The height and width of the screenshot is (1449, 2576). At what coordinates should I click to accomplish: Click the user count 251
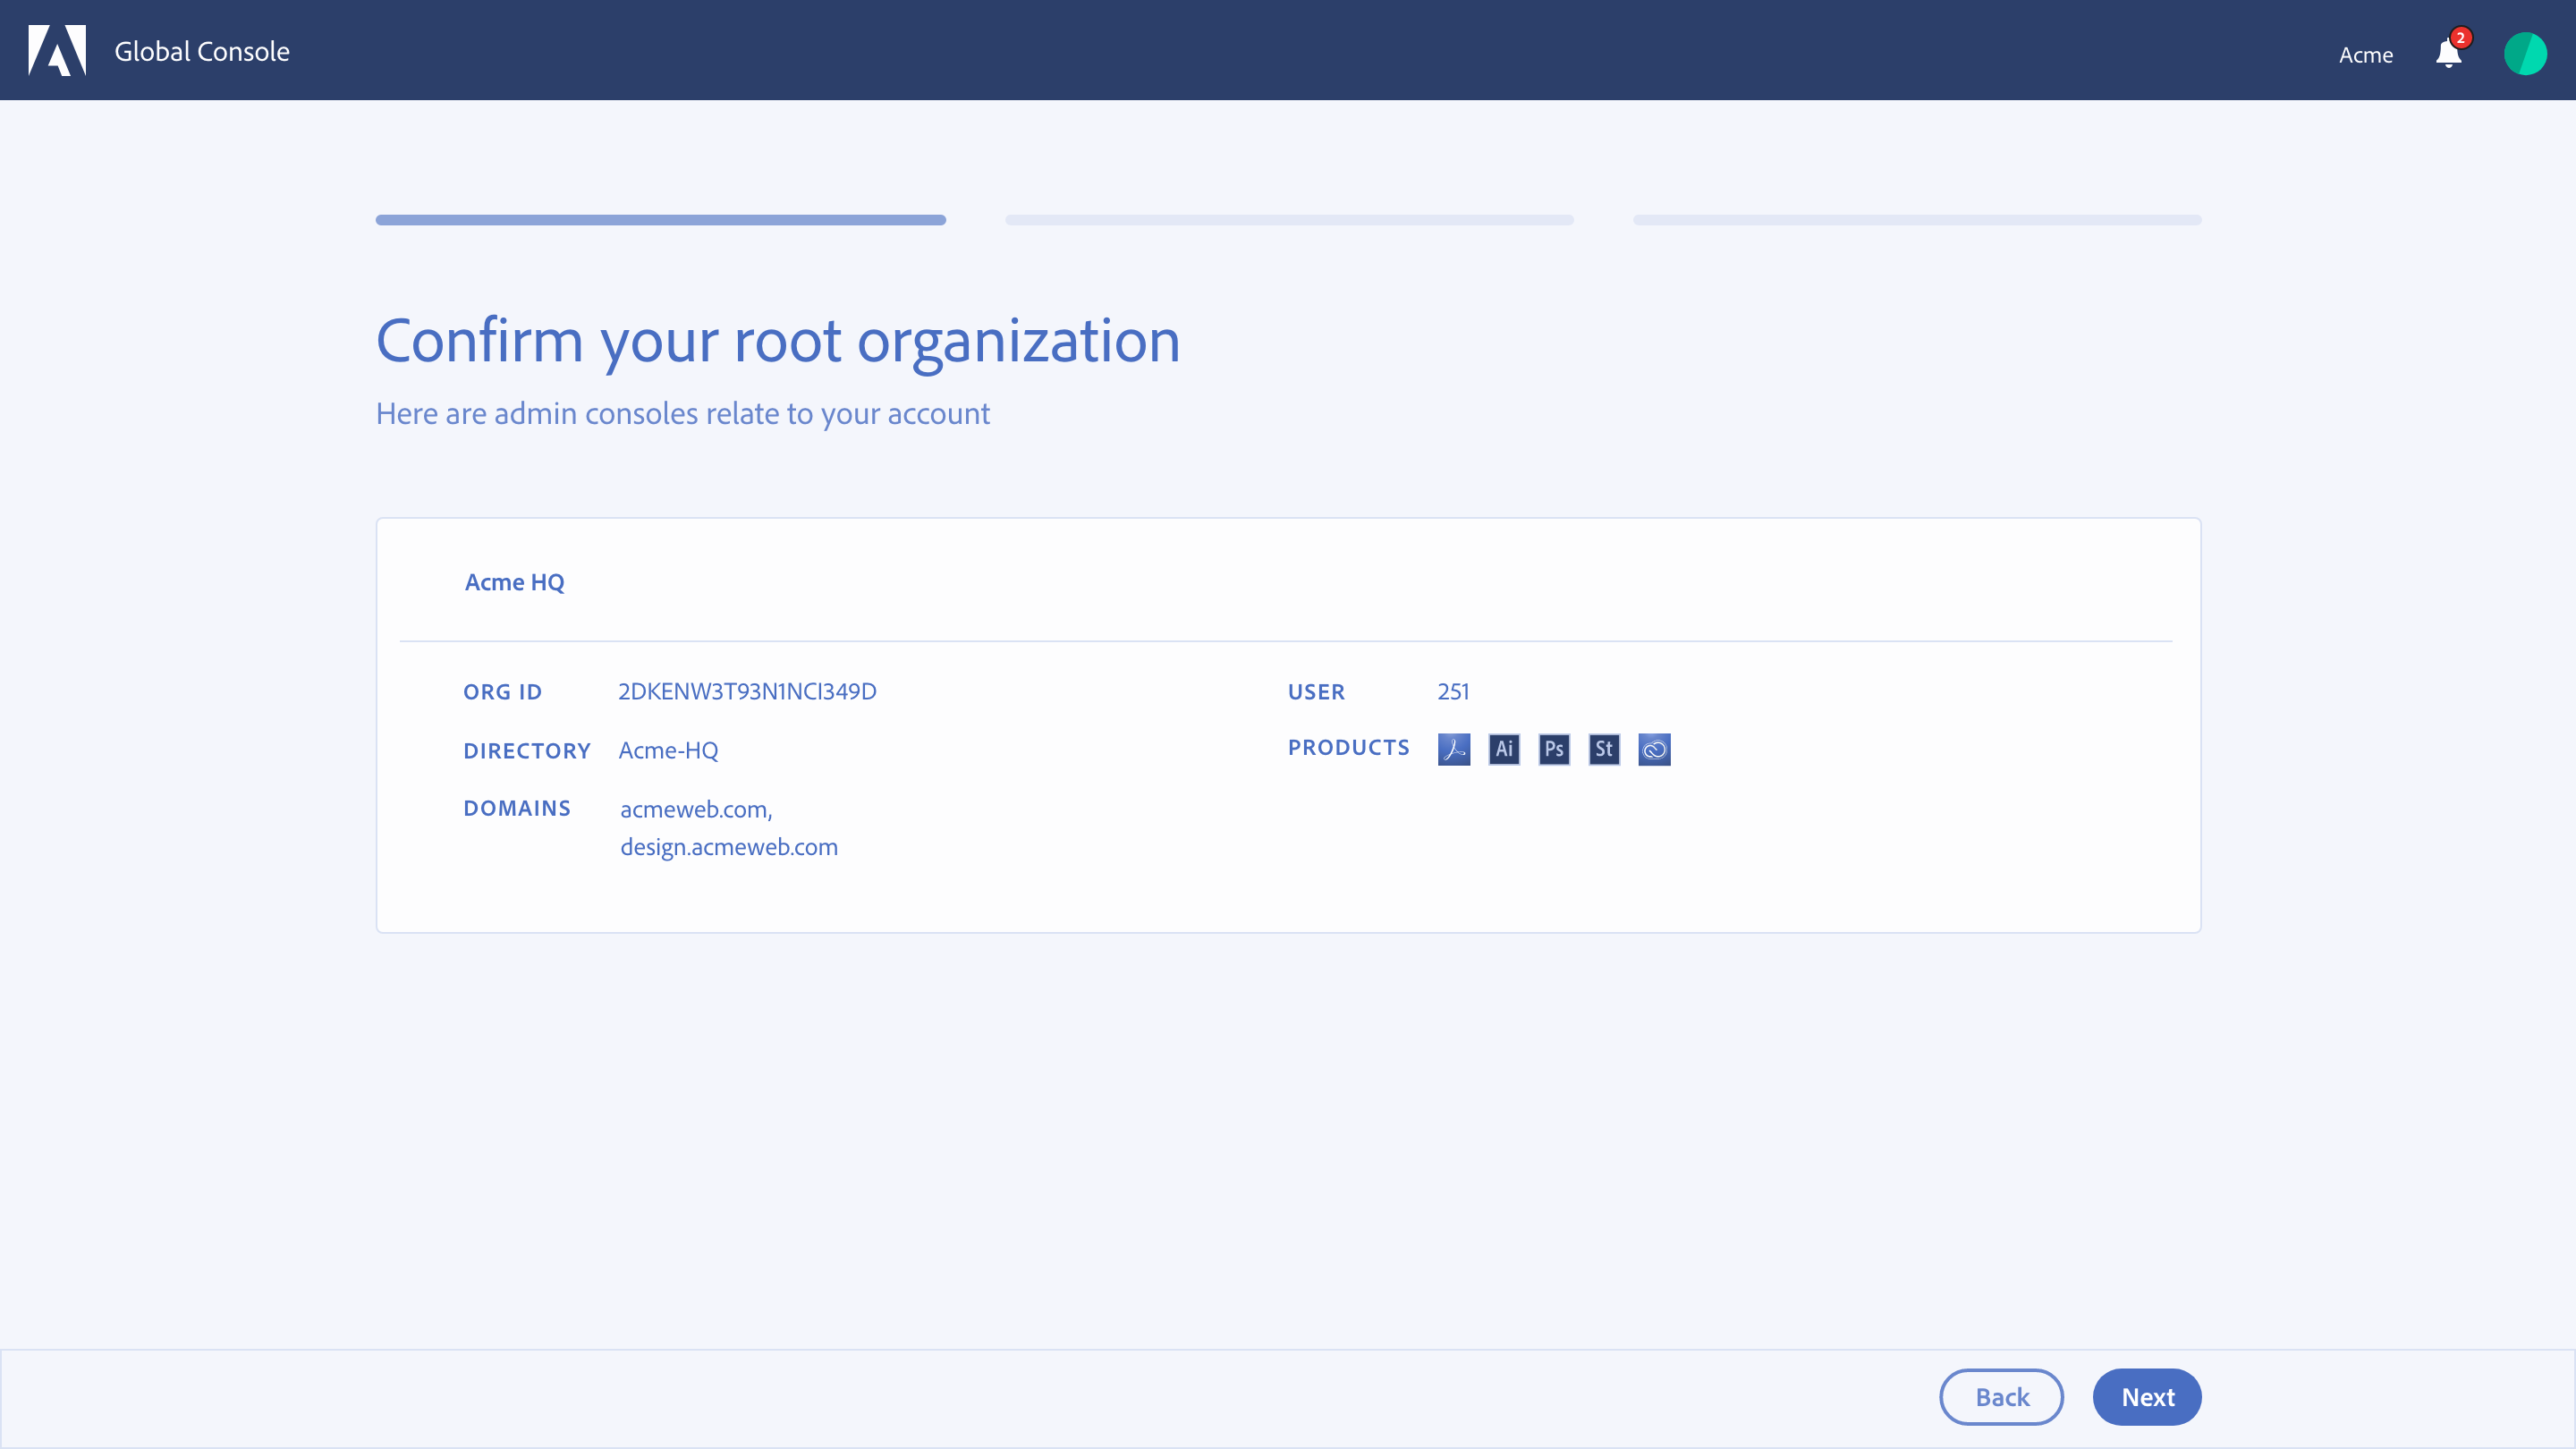click(1453, 691)
